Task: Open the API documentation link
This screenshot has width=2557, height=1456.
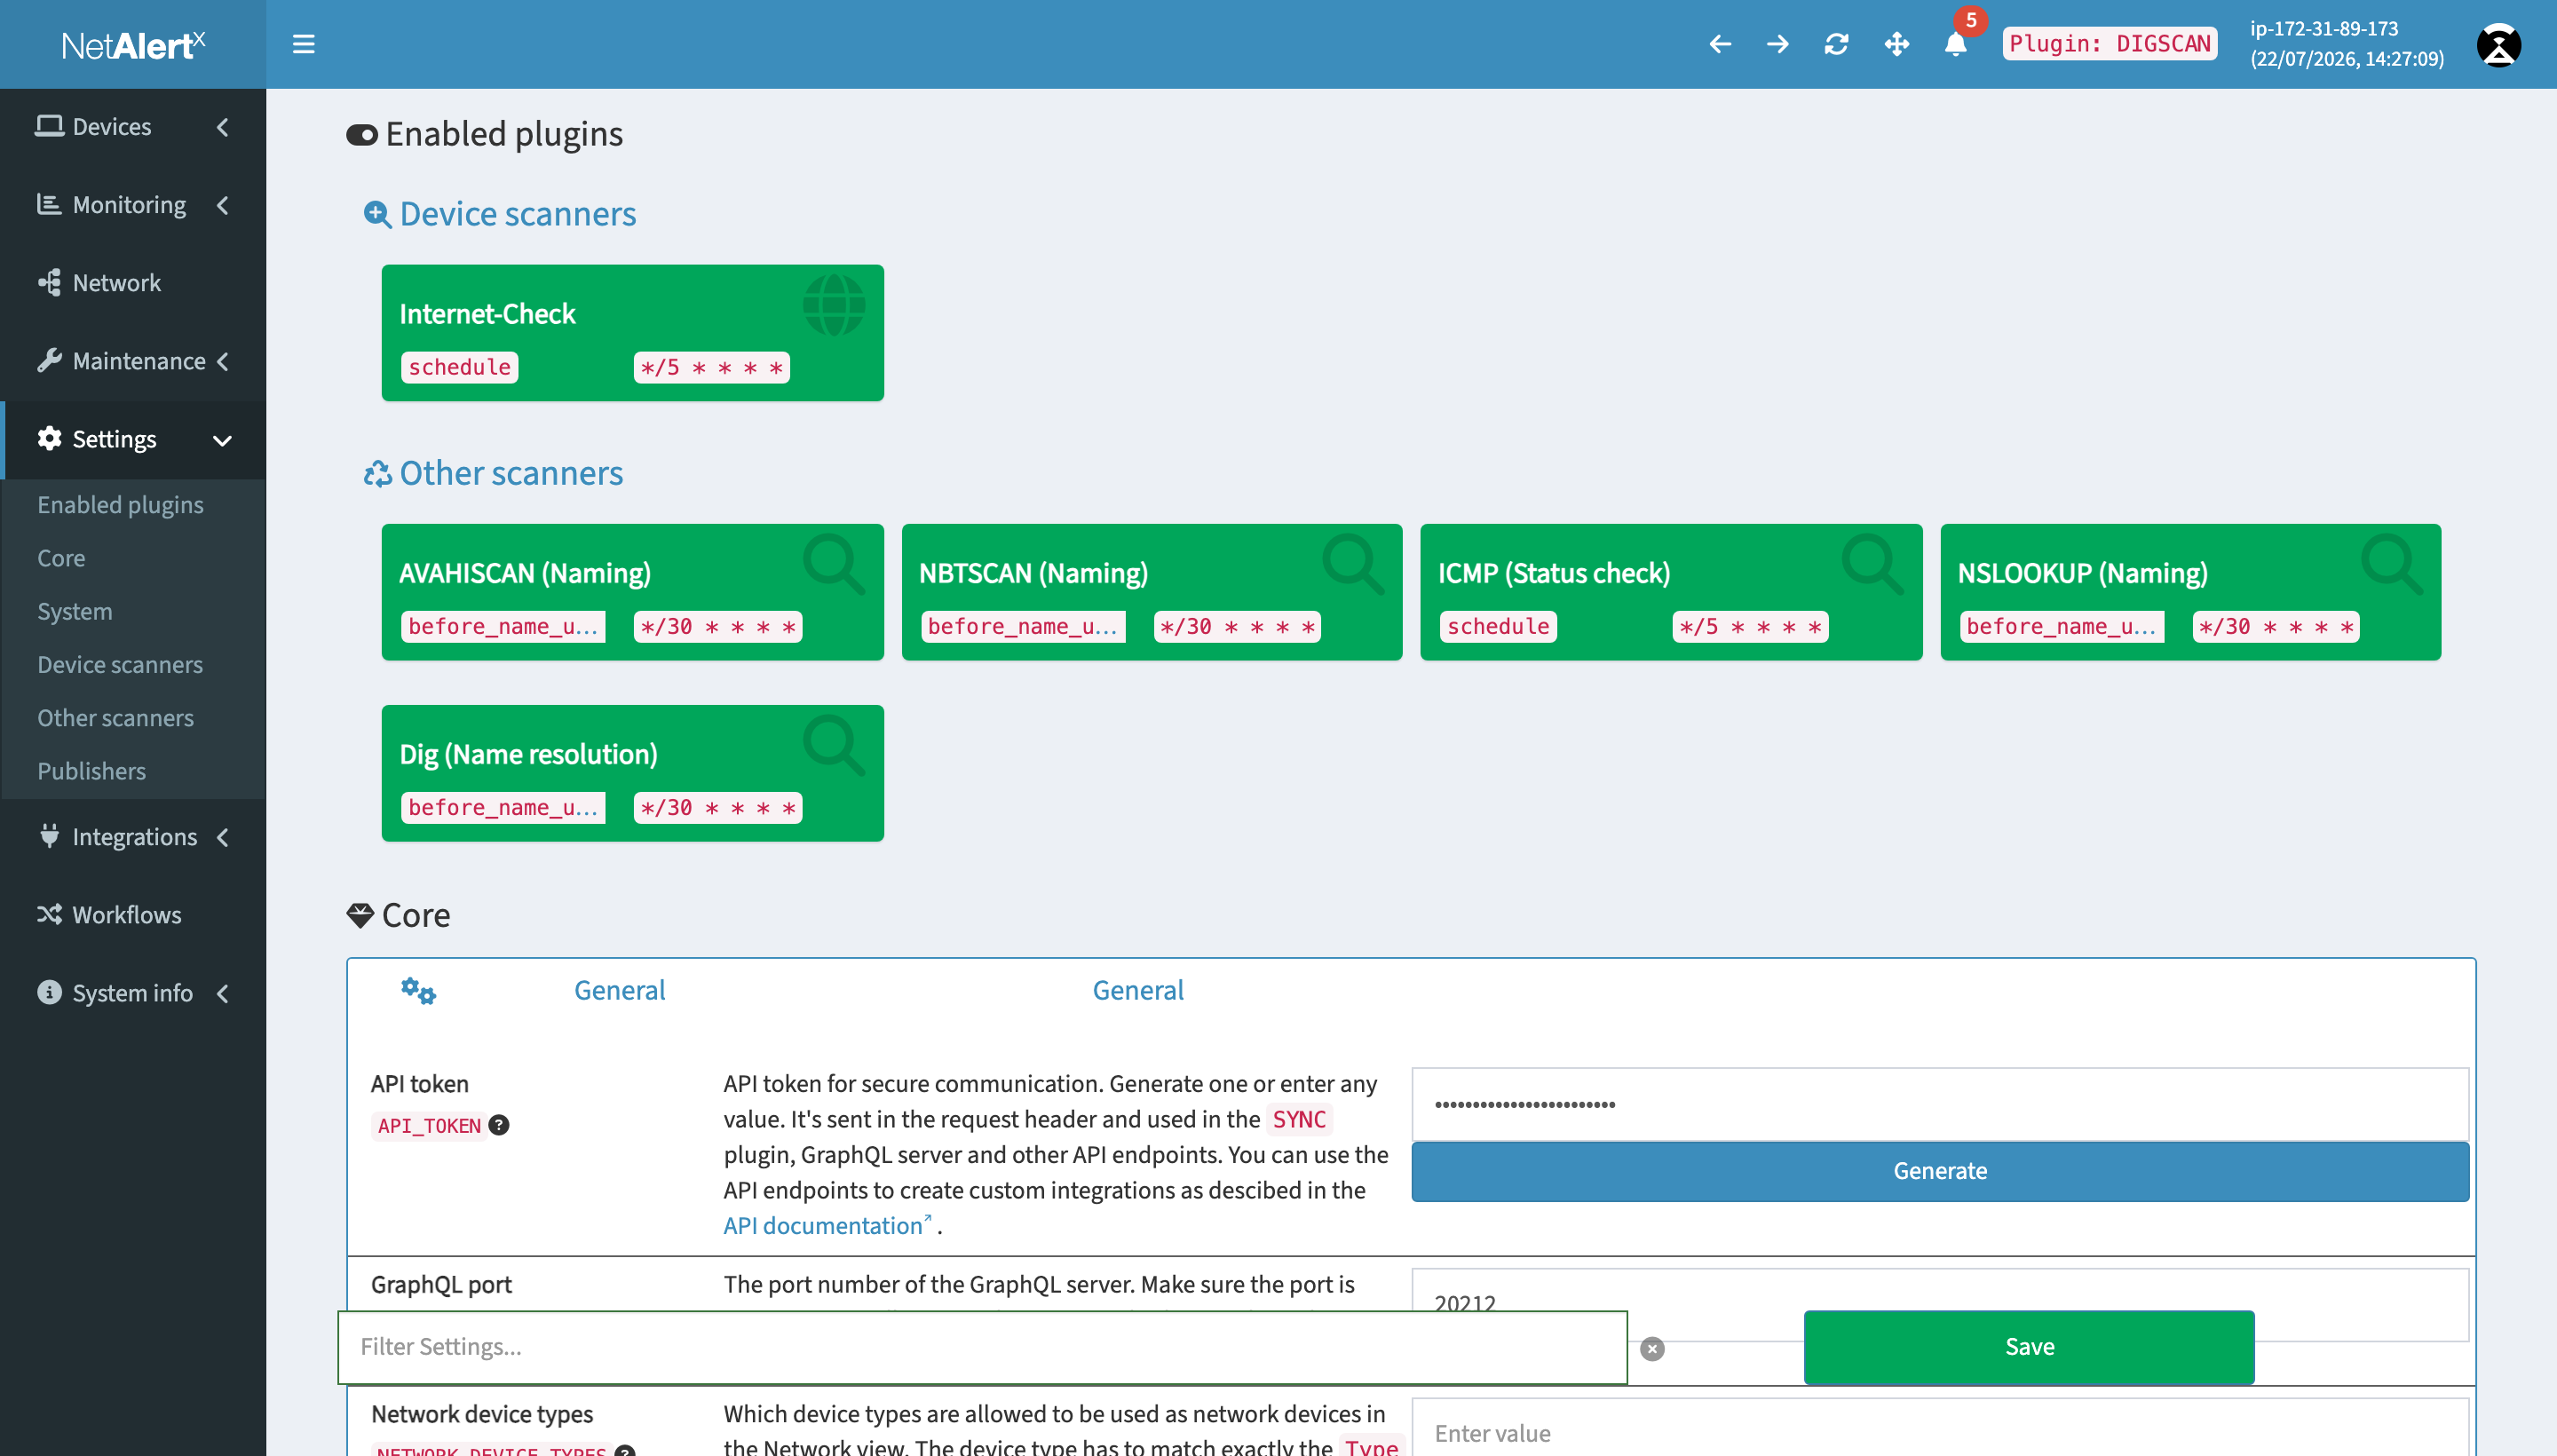Action: pyautogui.click(x=827, y=1225)
